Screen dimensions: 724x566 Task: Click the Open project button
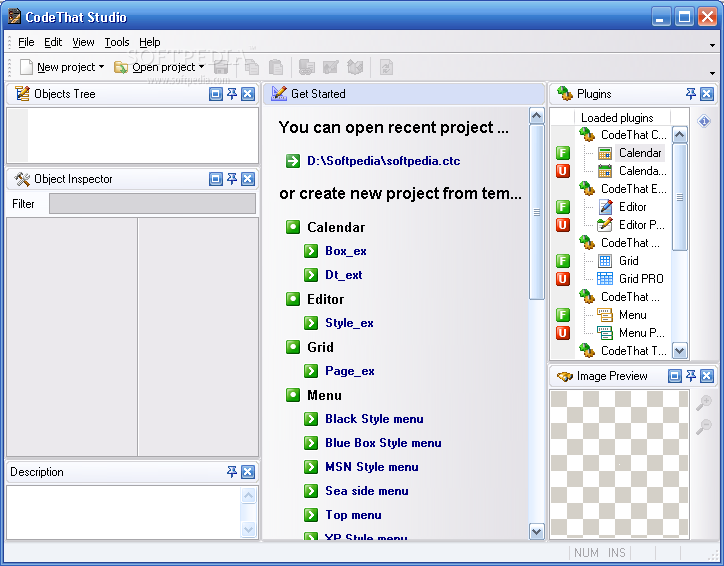coord(155,67)
